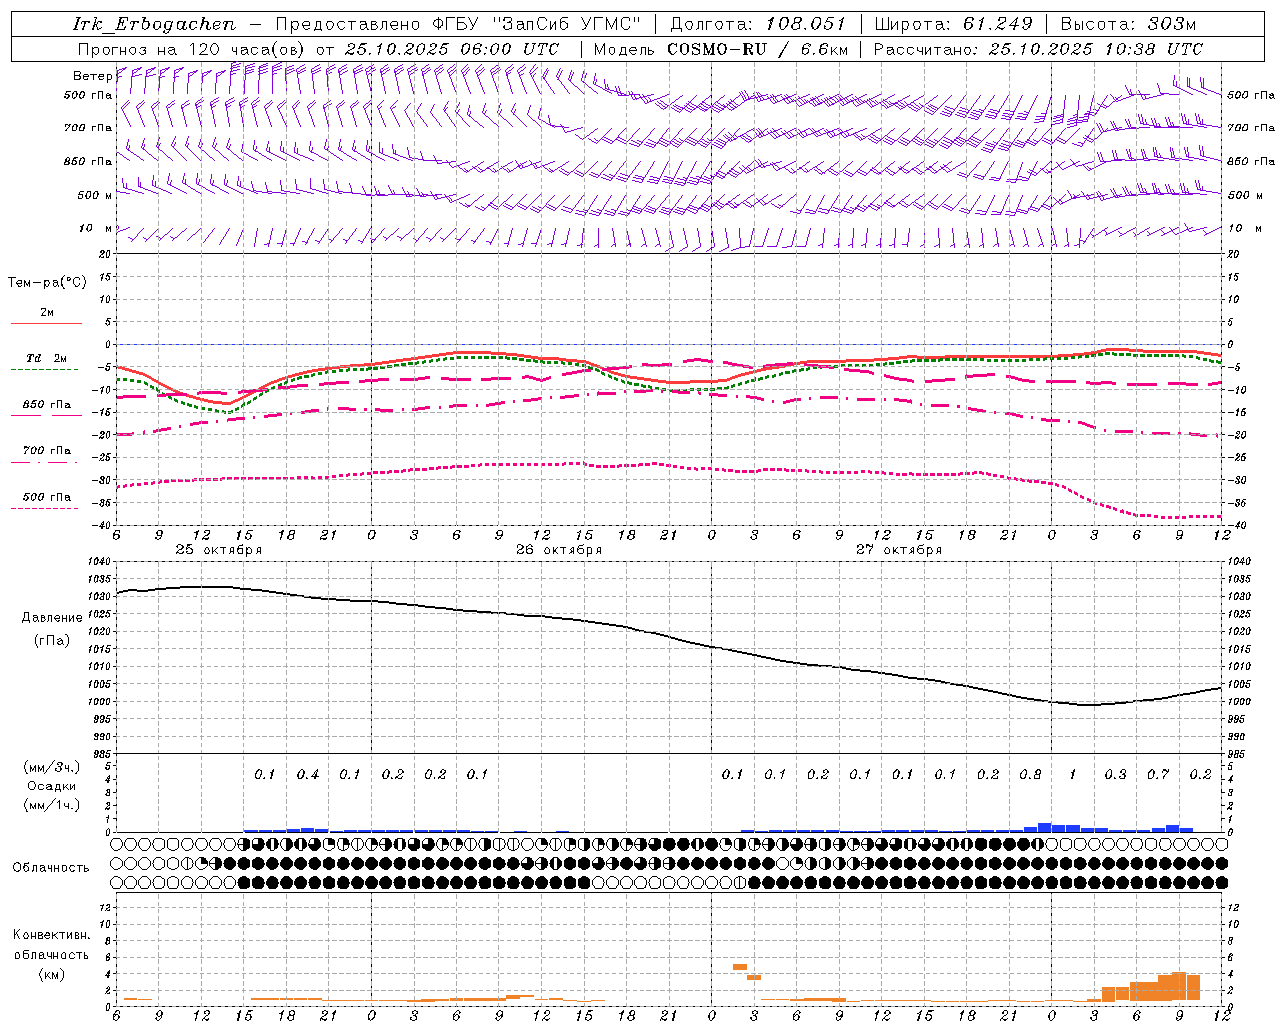Click the '700 гПа' legend entry in temperature panel
This screenshot has width=1280, height=1024.
(x=46, y=450)
